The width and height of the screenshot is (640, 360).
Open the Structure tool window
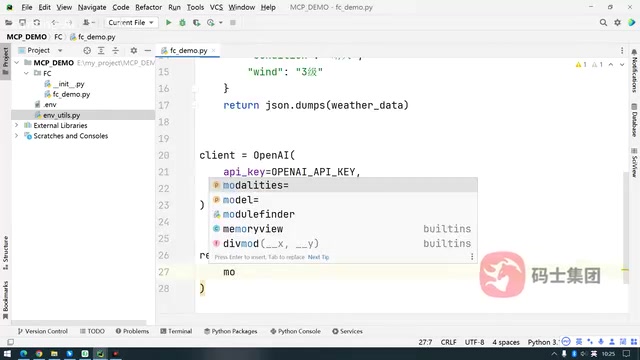coord(5,253)
